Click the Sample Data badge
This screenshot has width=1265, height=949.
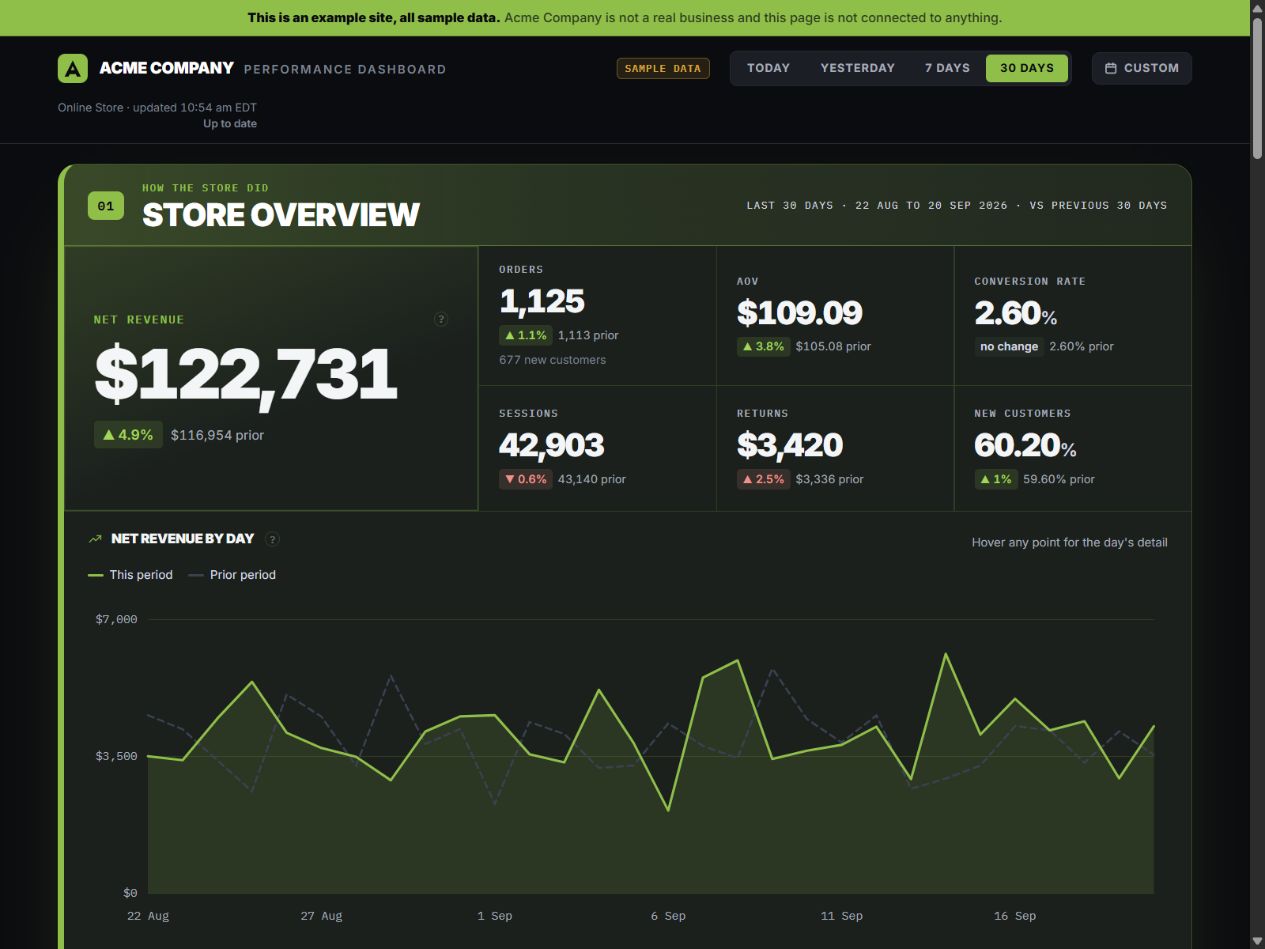663,68
